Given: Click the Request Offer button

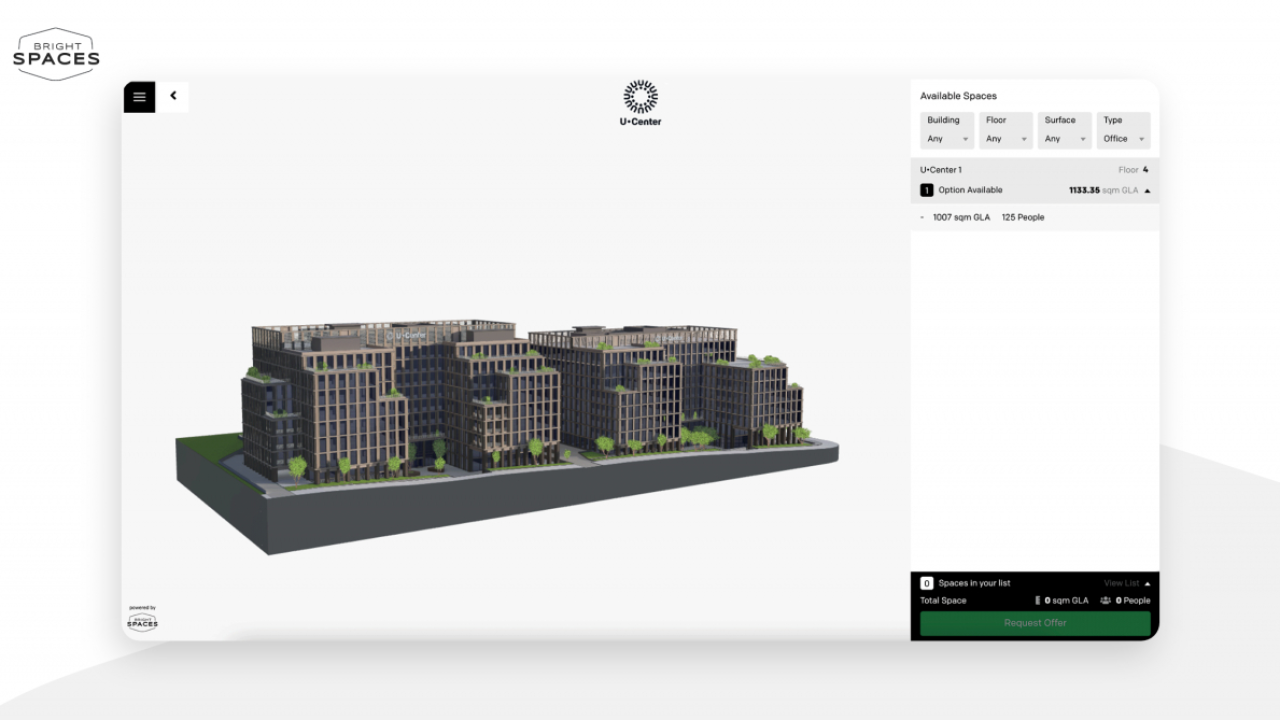Looking at the screenshot, I should click(1035, 623).
